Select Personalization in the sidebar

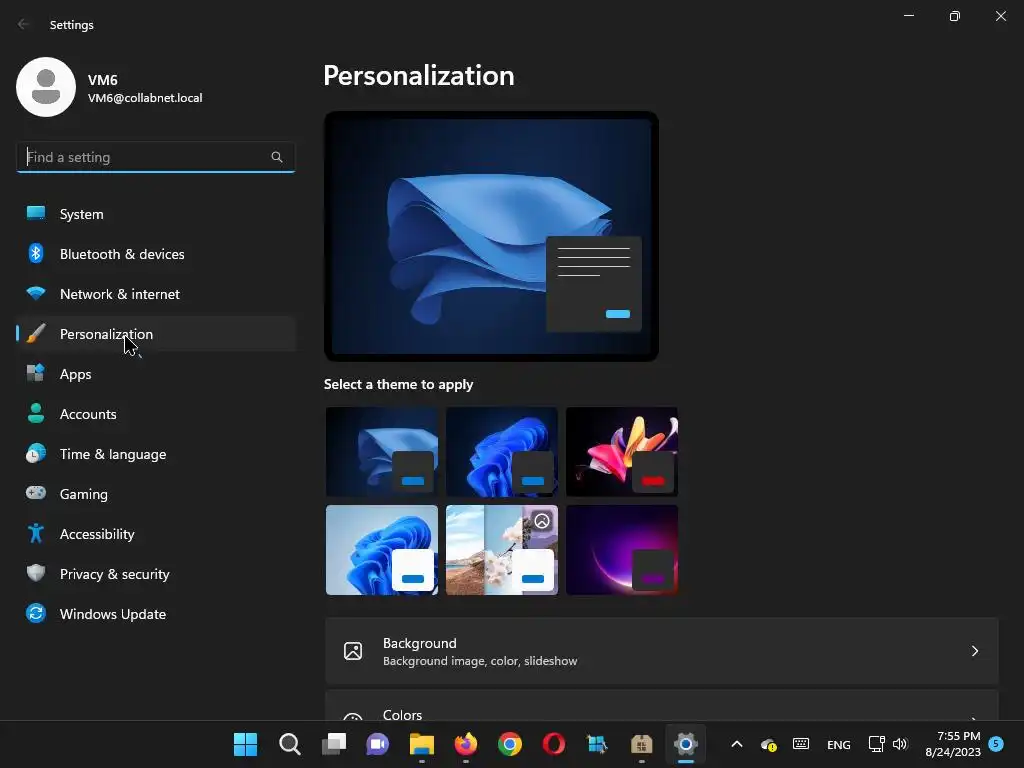pos(155,334)
